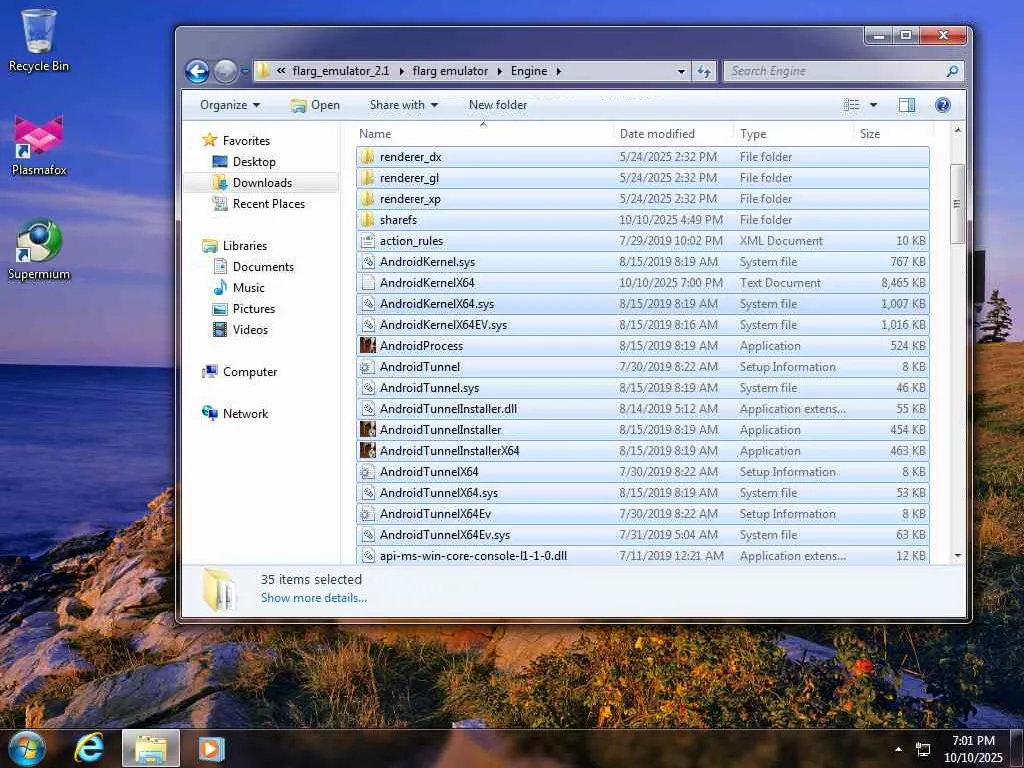Click the AndroidKernelX64 text document icon

tap(368, 283)
